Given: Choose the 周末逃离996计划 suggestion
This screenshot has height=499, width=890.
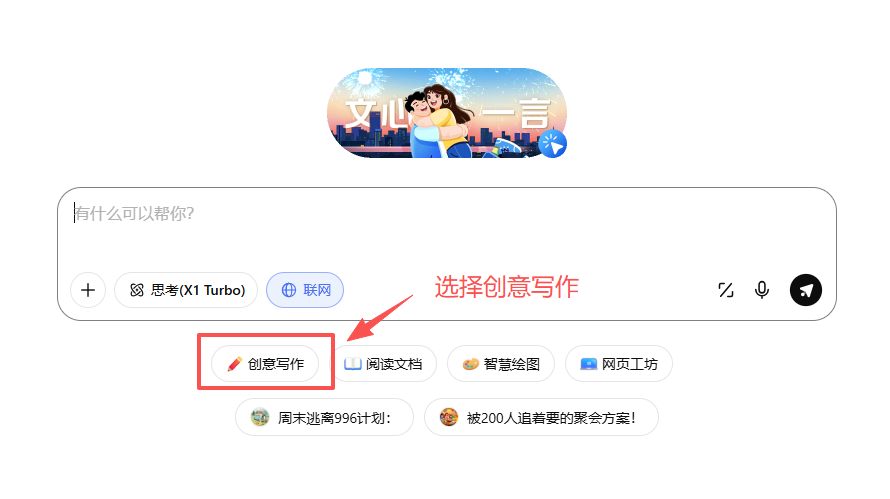Looking at the screenshot, I should tap(324, 418).
